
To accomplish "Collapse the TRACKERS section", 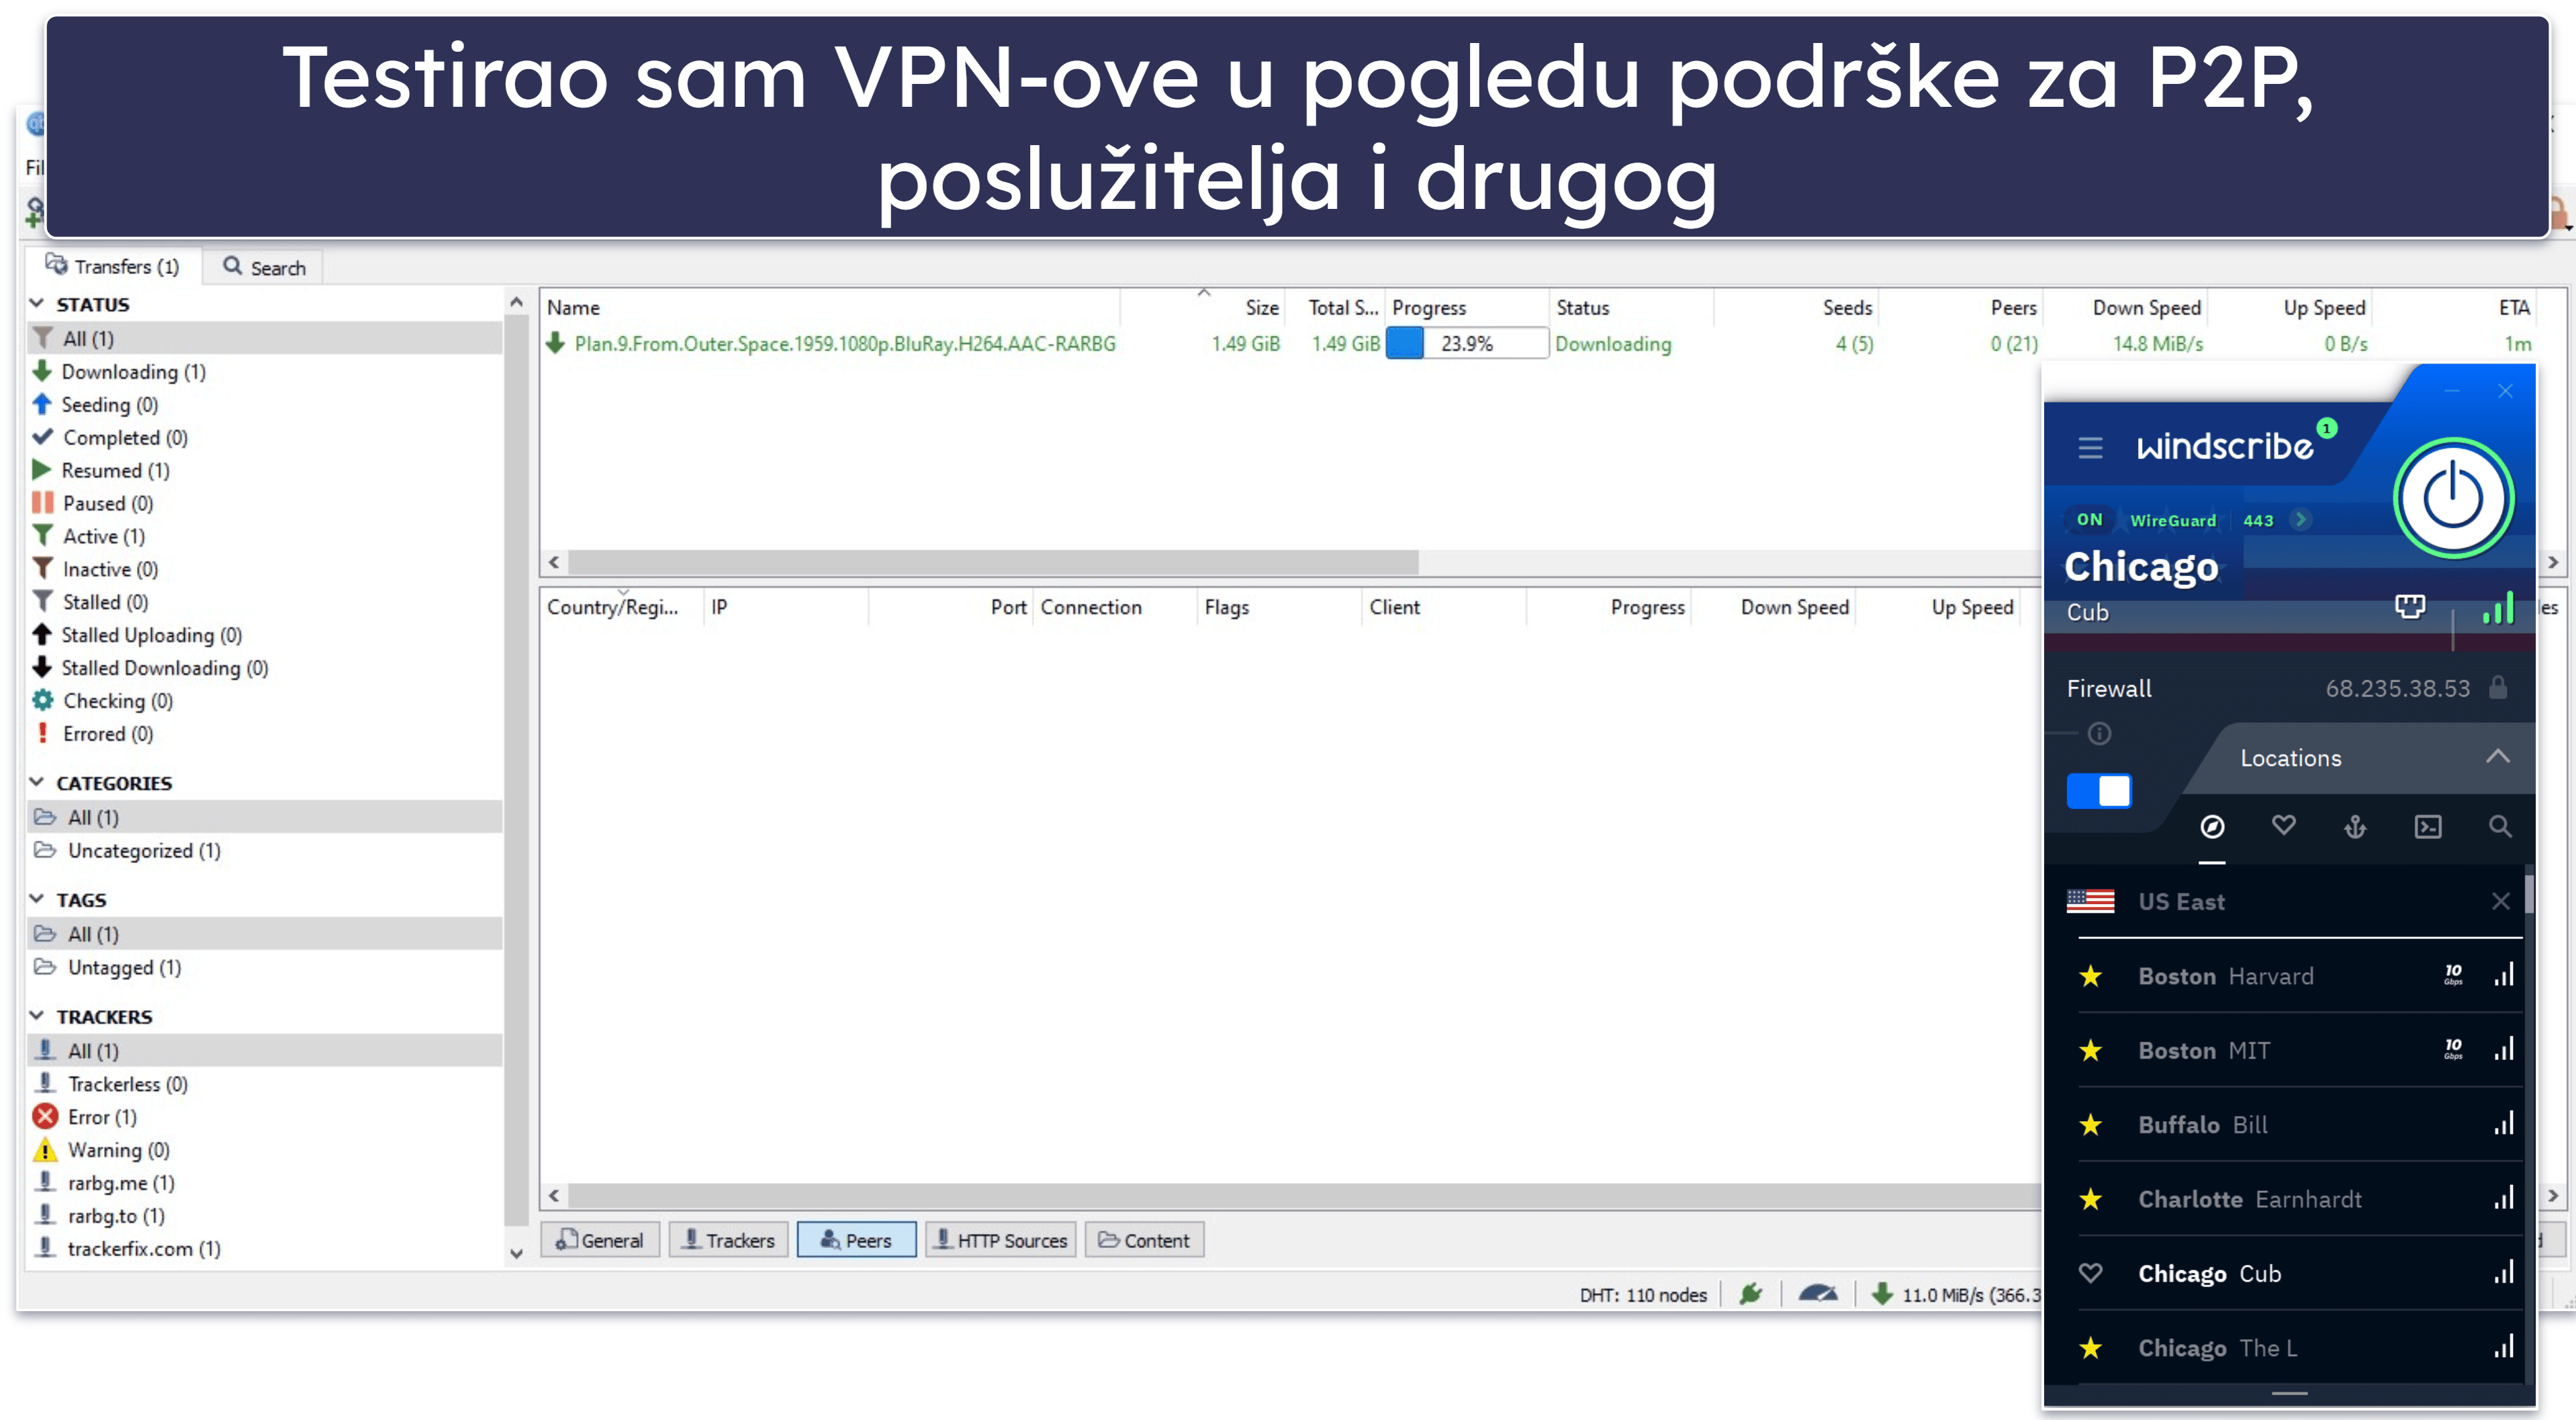I will click(37, 1016).
